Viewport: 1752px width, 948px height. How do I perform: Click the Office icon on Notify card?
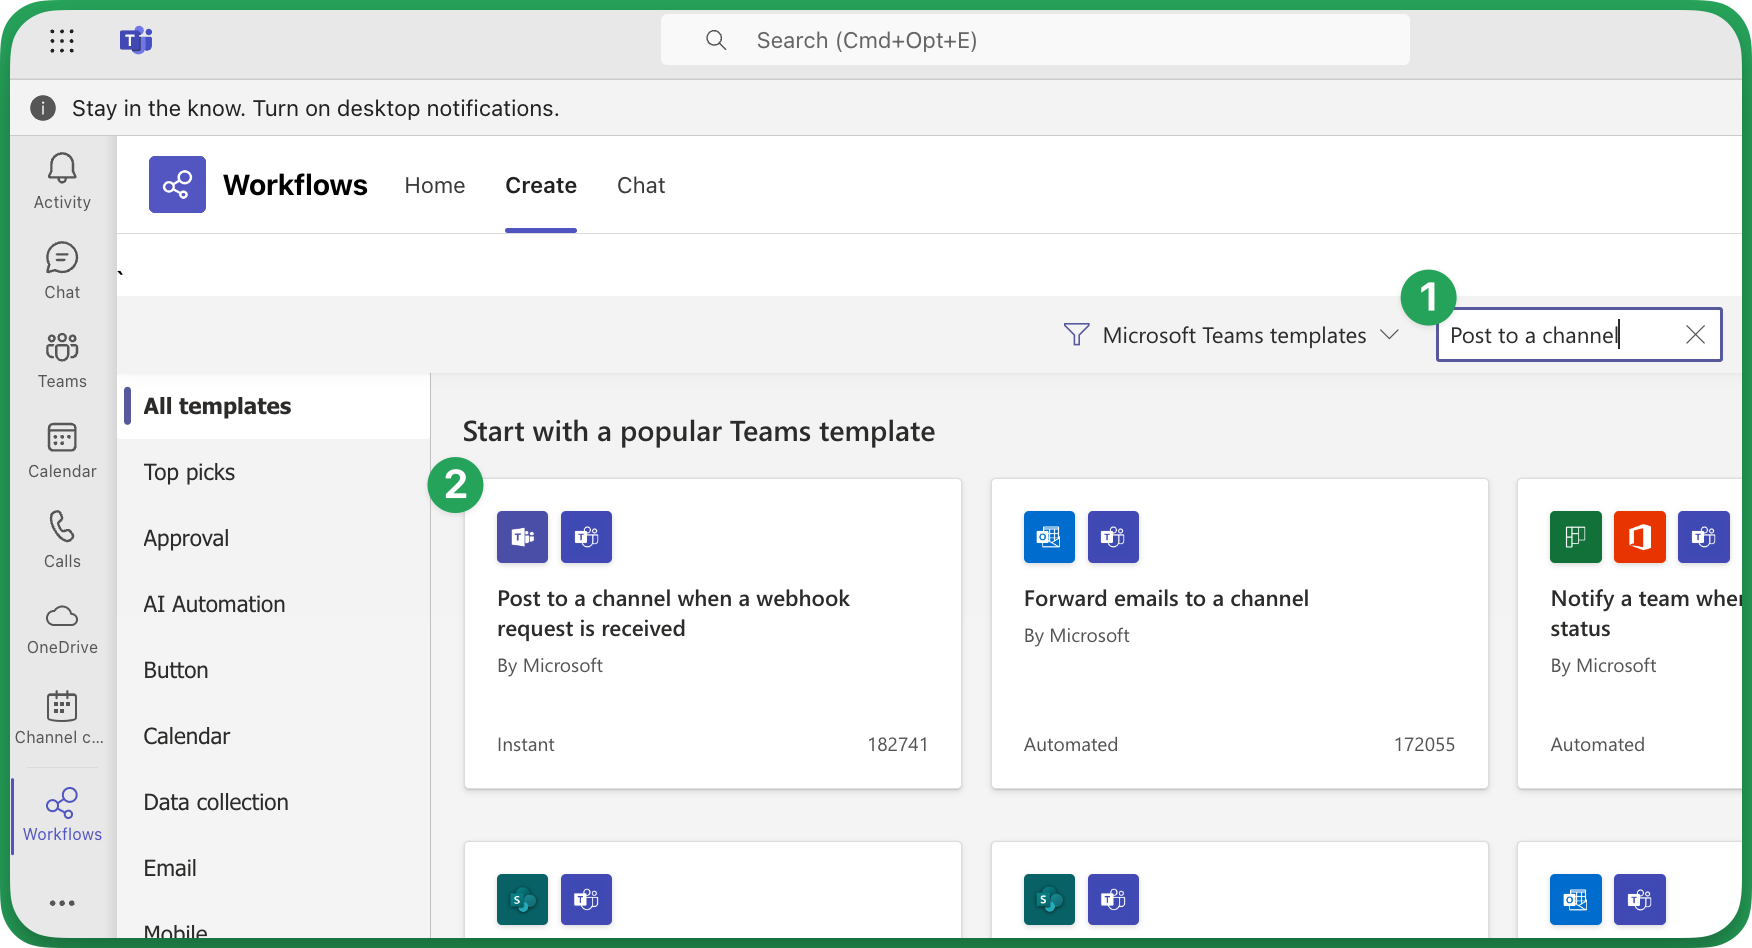pyautogui.click(x=1640, y=537)
